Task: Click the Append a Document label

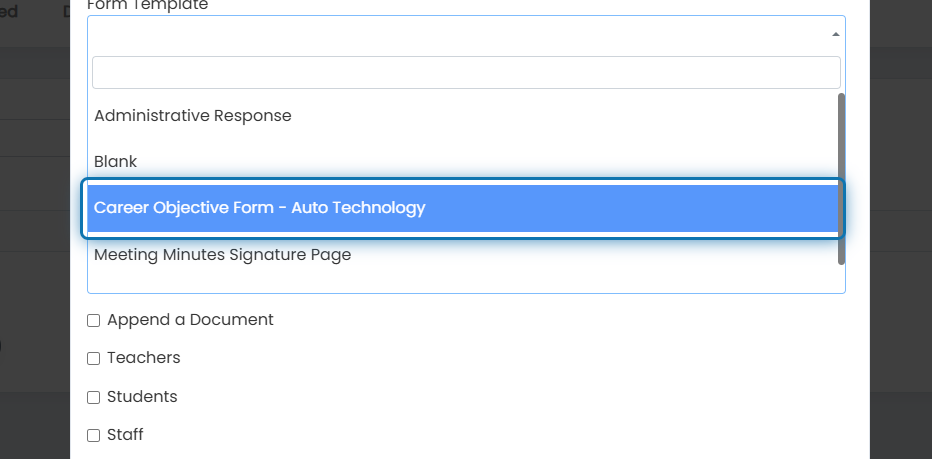Action: tap(190, 320)
